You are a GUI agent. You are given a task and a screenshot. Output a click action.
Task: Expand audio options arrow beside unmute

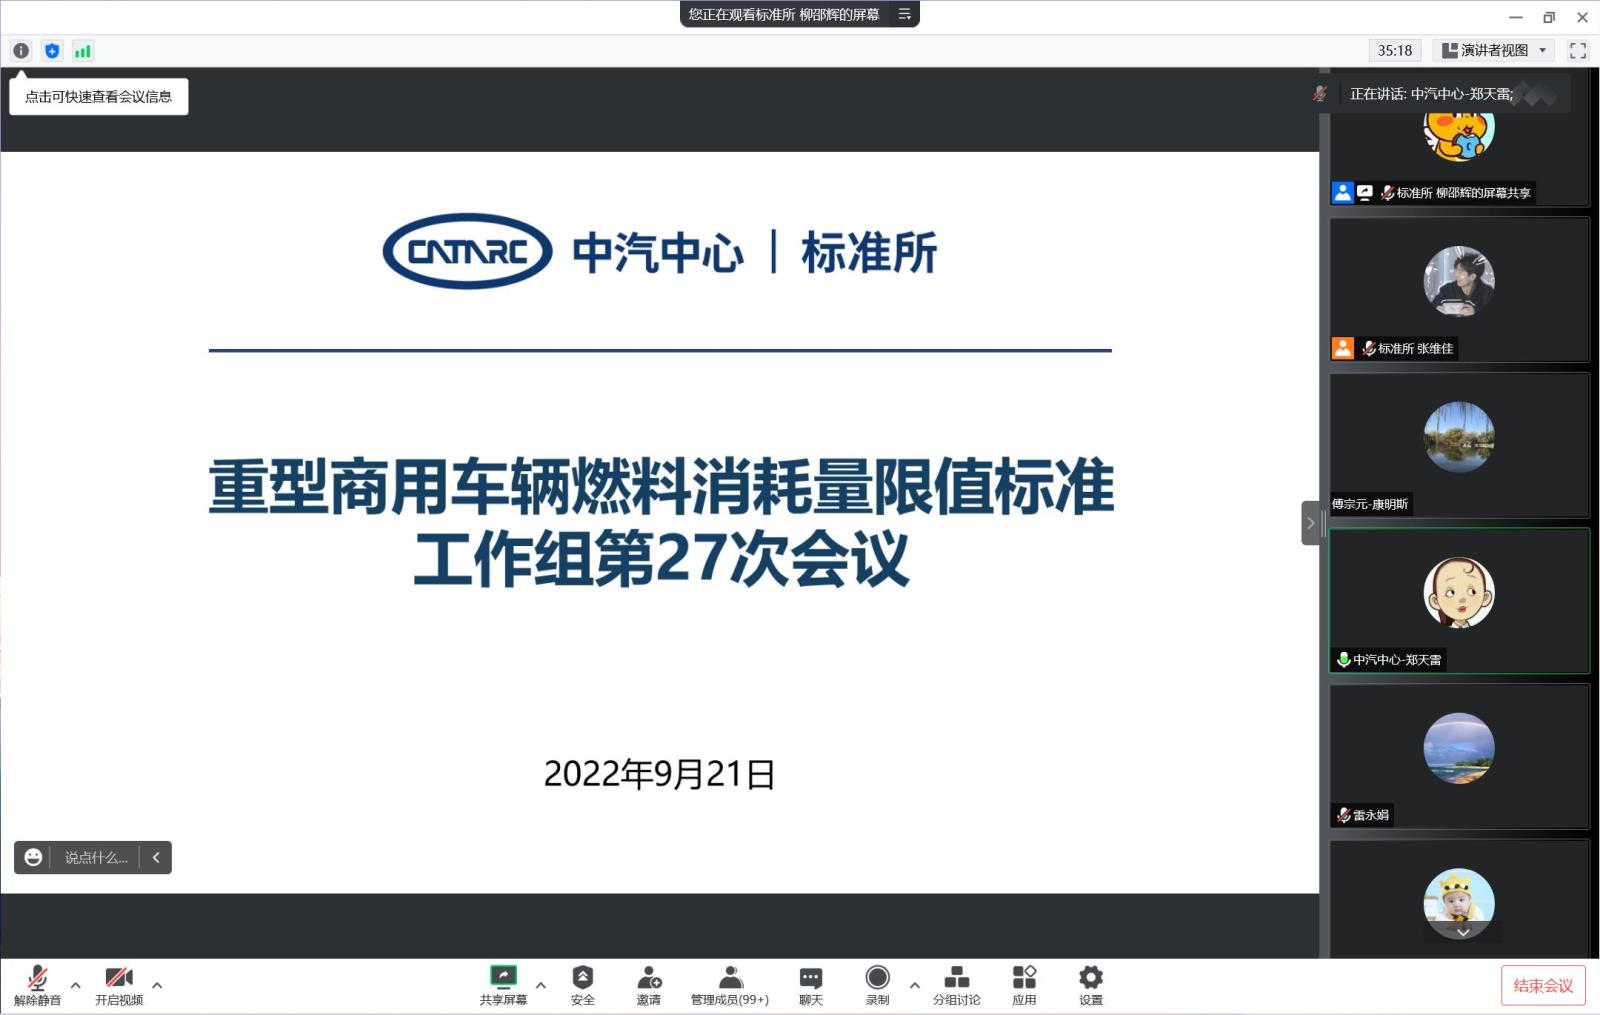click(76, 985)
